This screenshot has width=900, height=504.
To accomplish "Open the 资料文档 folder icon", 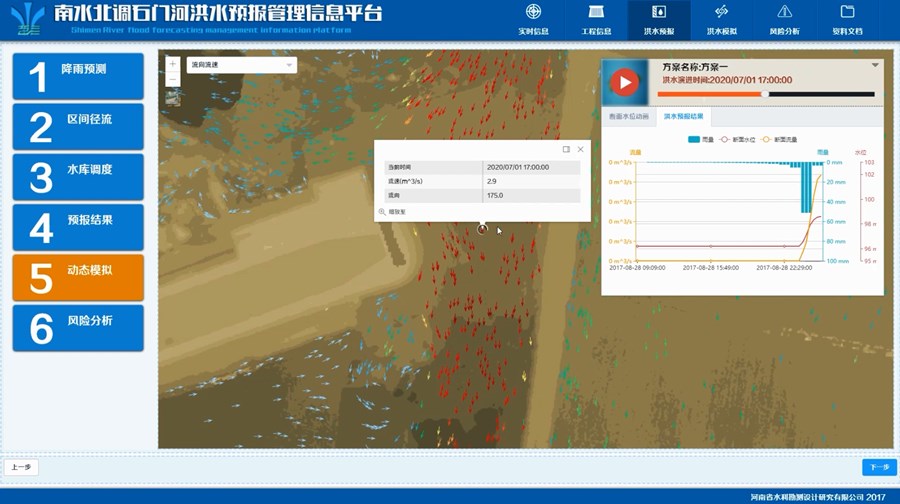I will tap(847, 13).
